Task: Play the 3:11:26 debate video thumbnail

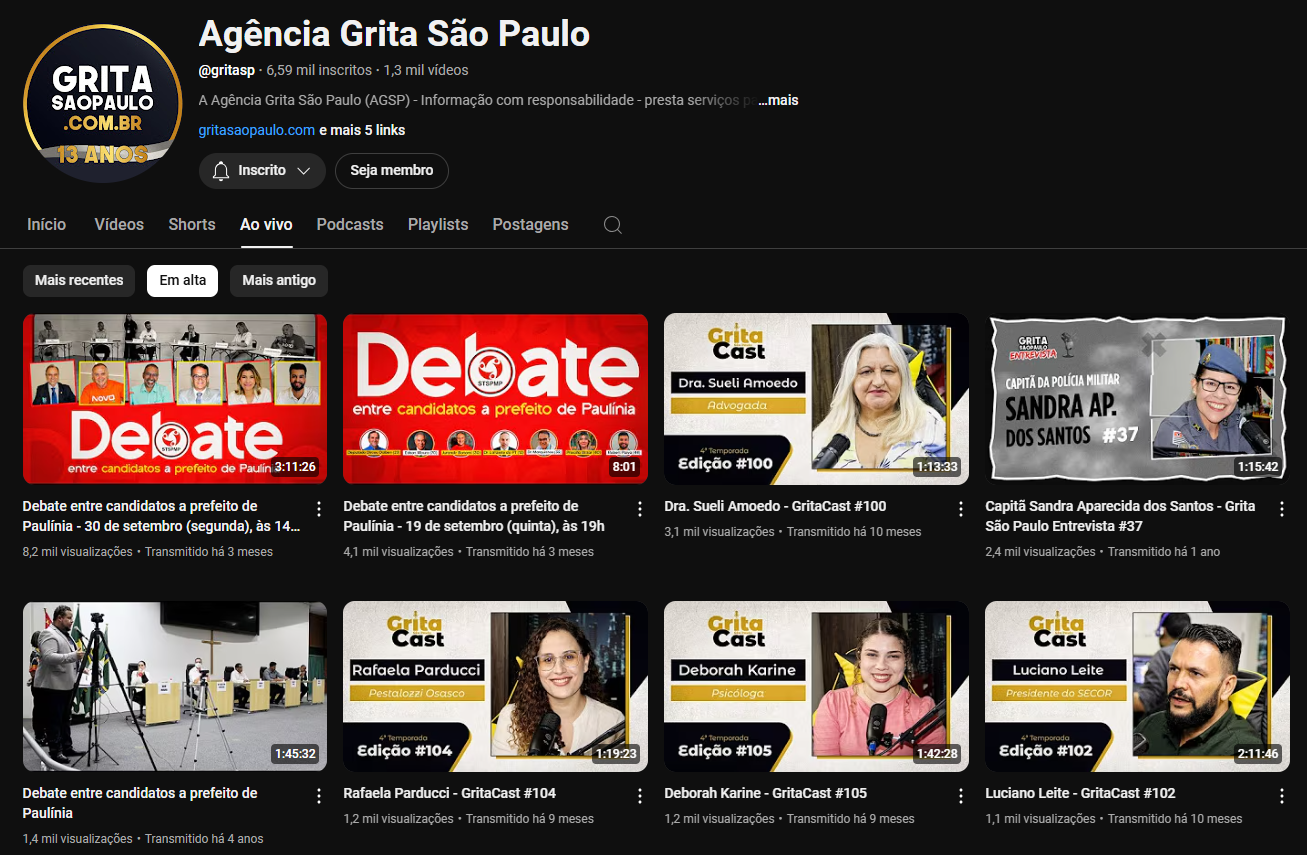Action: point(175,400)
